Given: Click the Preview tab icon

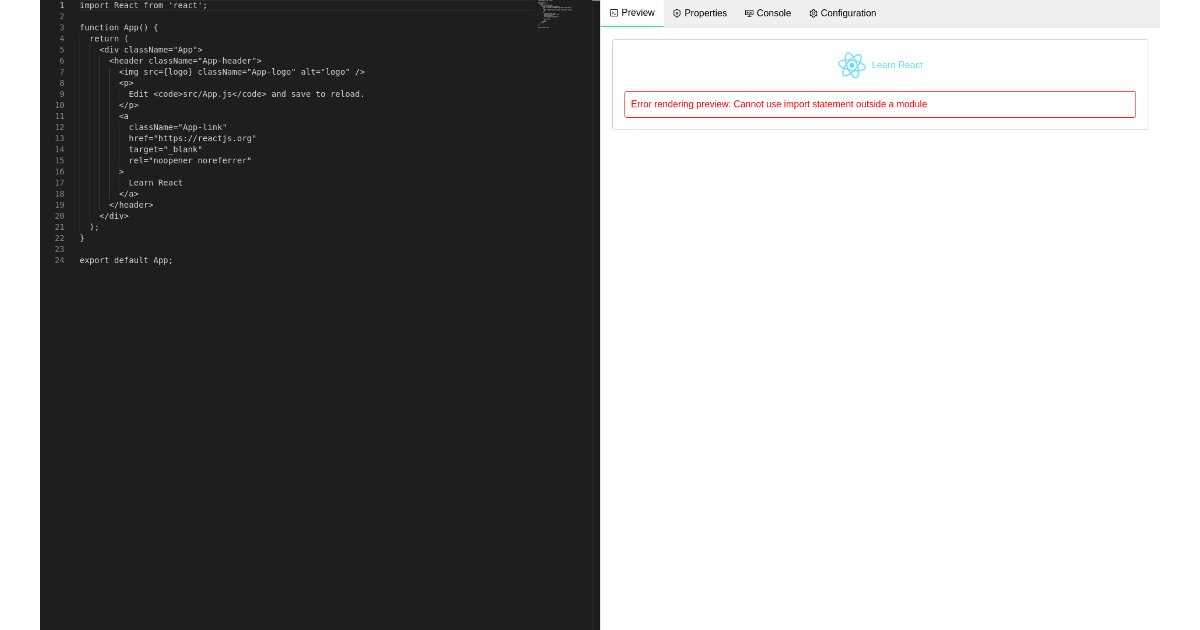Looking at the screenshot, I should pyautogui.click(x=614, y=13).
